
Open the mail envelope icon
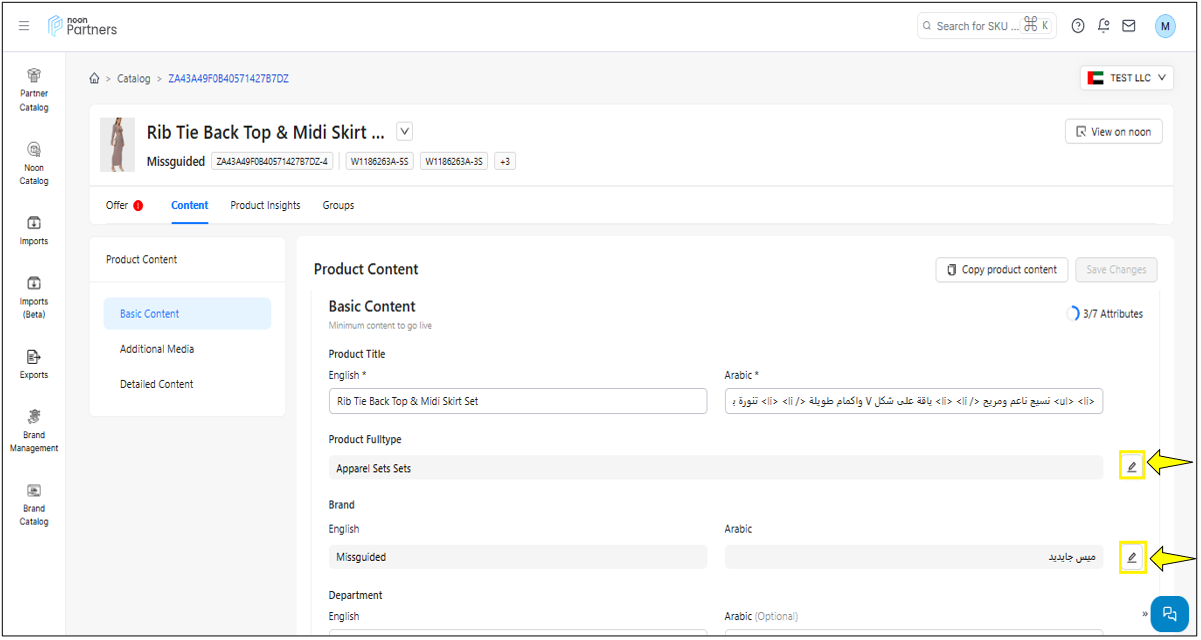coord(1128,26)
